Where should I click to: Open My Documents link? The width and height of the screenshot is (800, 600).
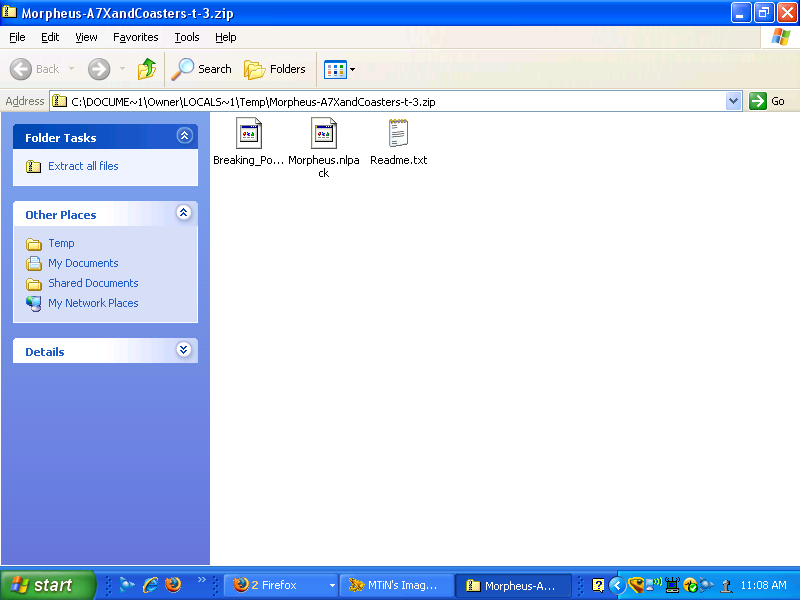(x=83, y=263)
